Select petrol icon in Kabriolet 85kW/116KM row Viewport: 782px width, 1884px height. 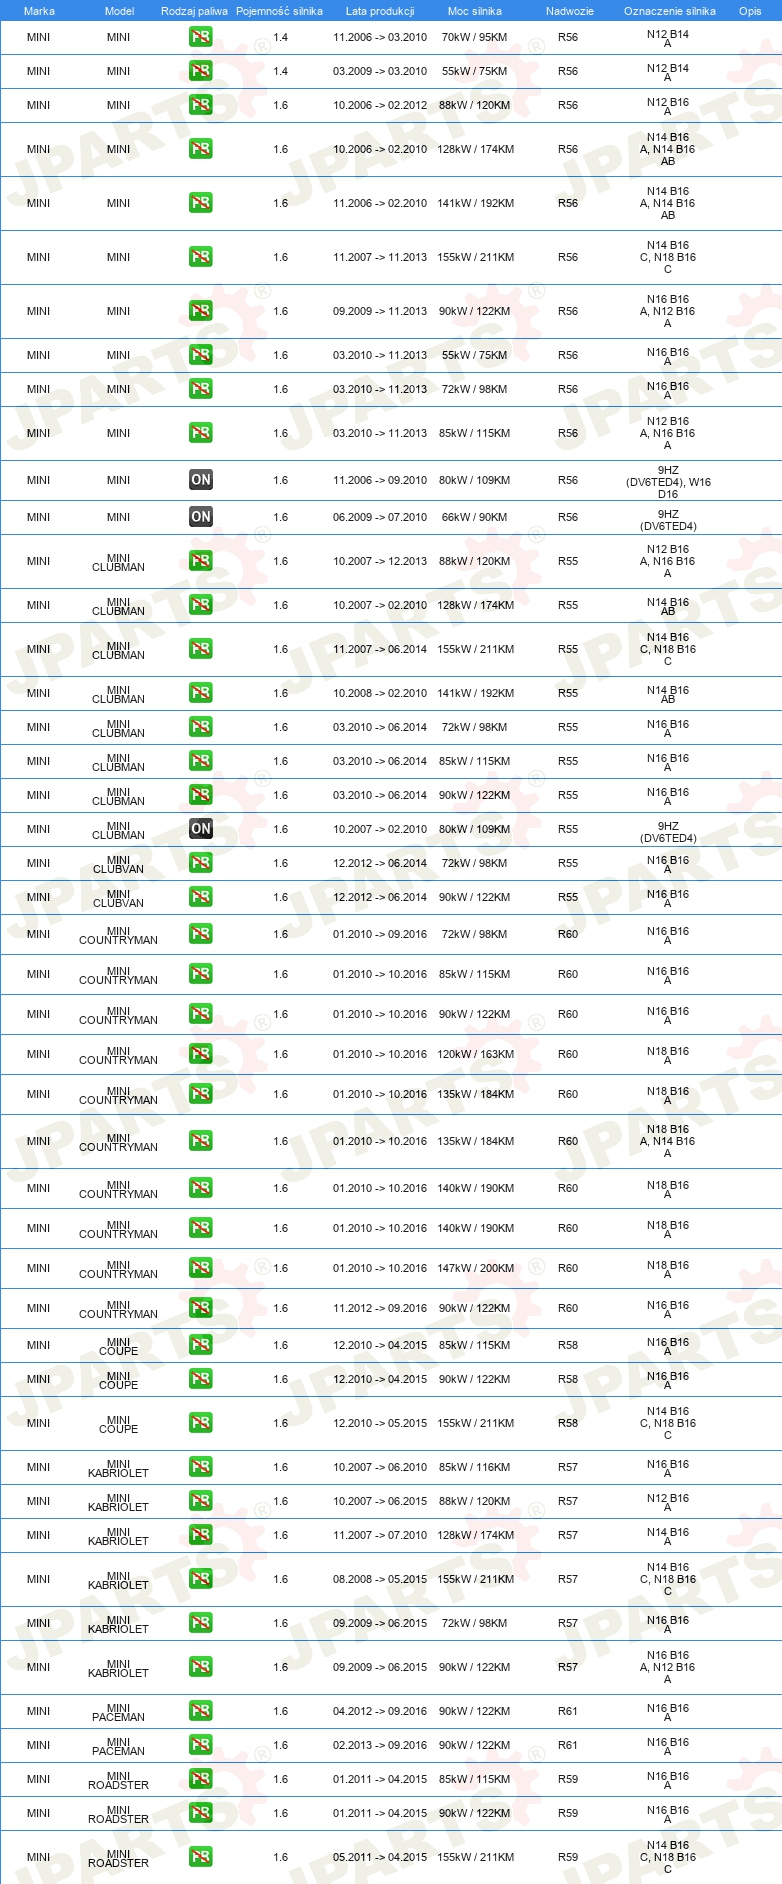[201, 1467]
